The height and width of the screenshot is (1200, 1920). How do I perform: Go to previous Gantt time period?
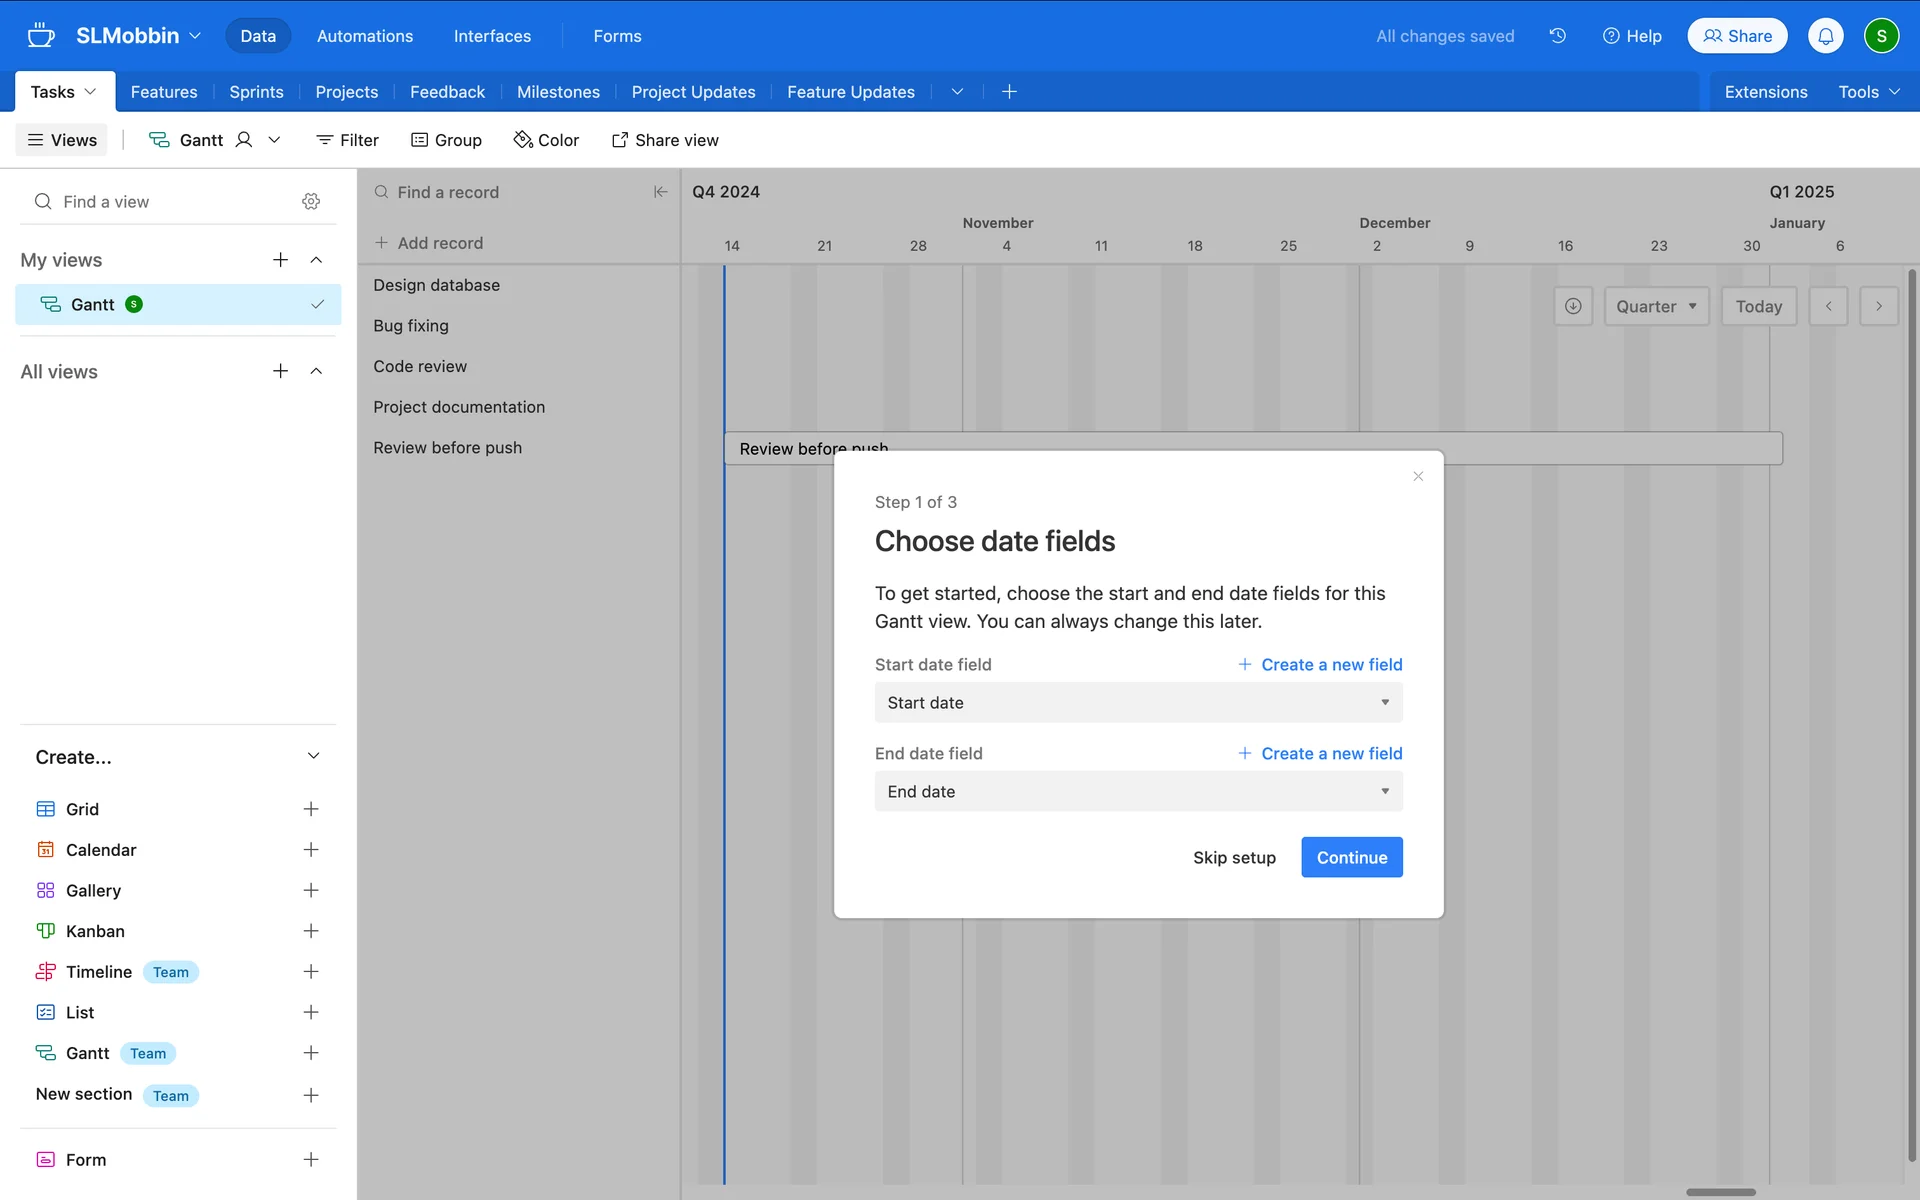1828,306
